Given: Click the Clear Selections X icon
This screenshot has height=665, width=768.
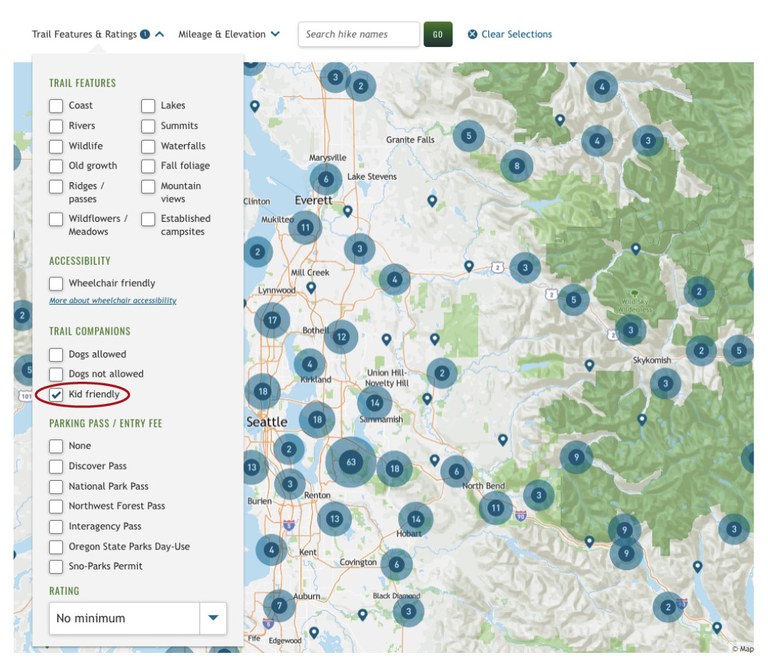Looking at the screenshot, I should [472, 34].
